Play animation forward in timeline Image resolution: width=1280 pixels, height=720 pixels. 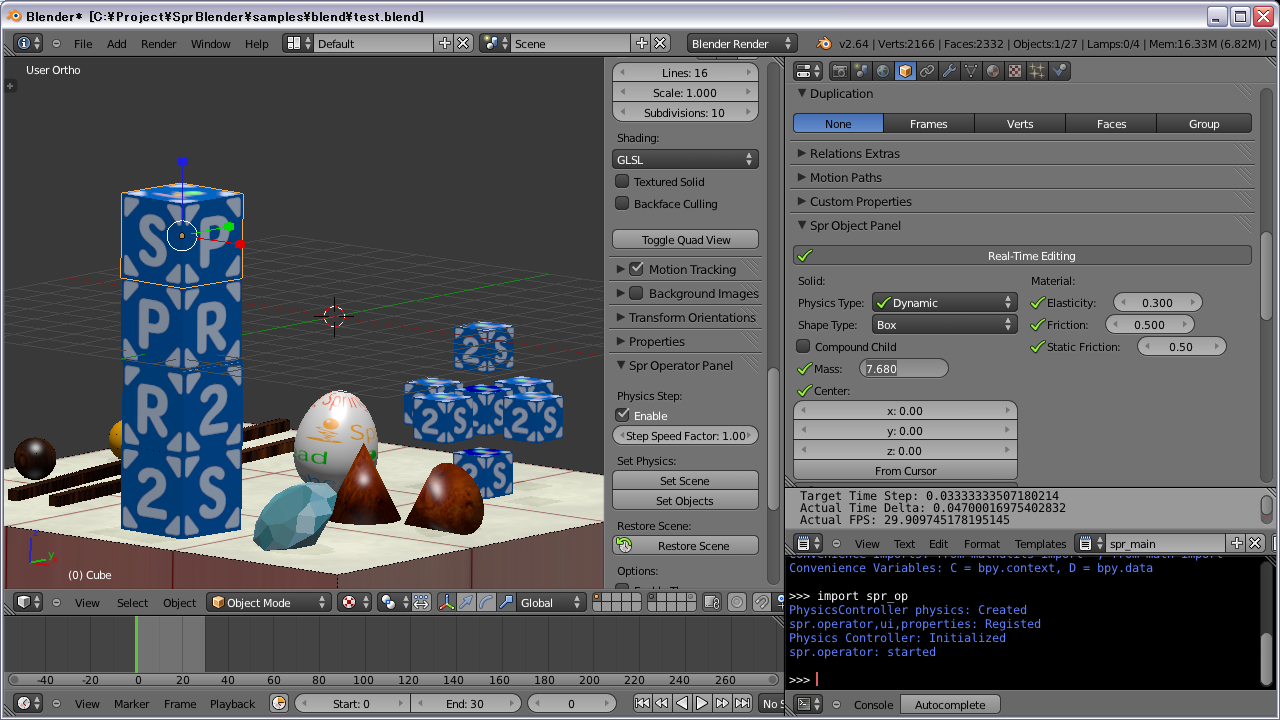pos(702,704)
